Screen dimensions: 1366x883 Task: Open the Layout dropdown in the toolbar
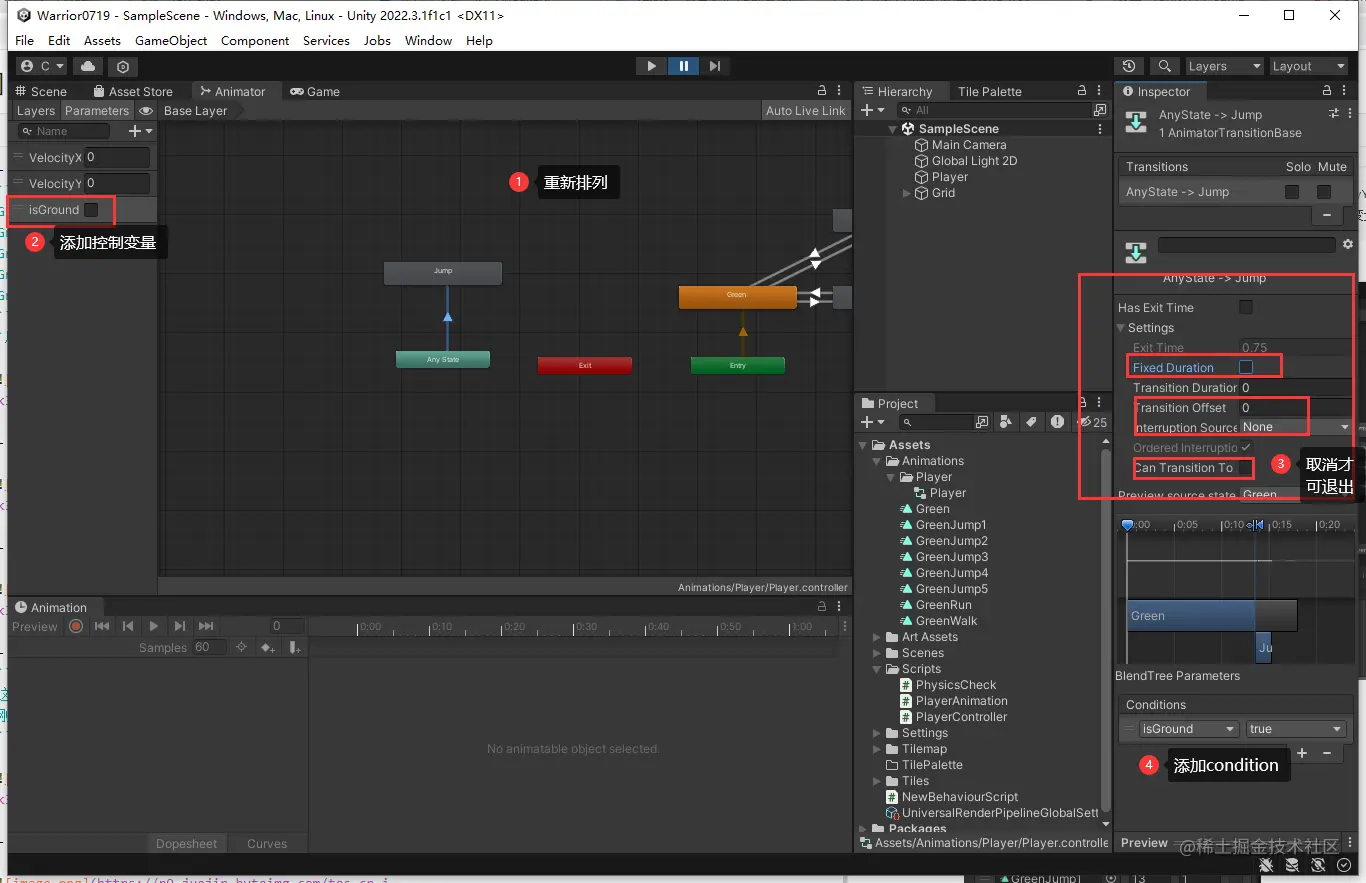1309,66
